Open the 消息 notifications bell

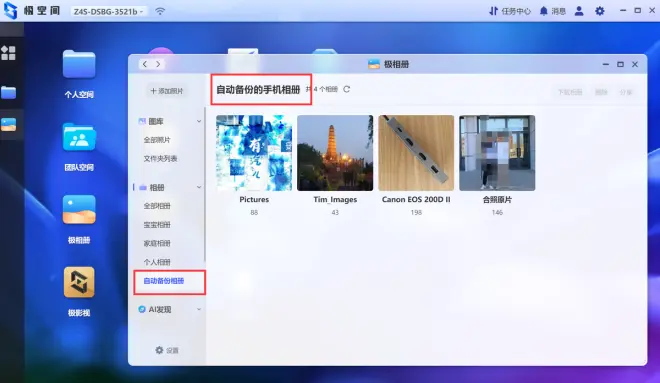(x=553, y=11)
